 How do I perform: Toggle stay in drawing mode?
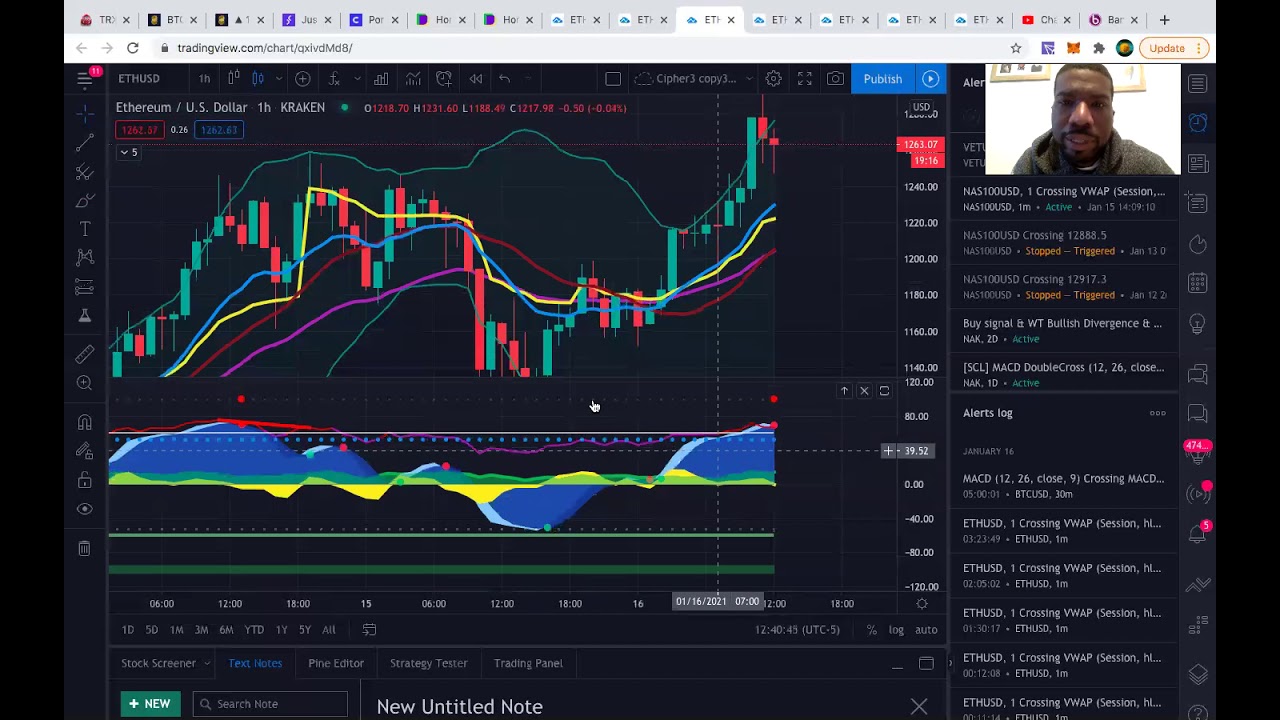click(x=85, y=451)
